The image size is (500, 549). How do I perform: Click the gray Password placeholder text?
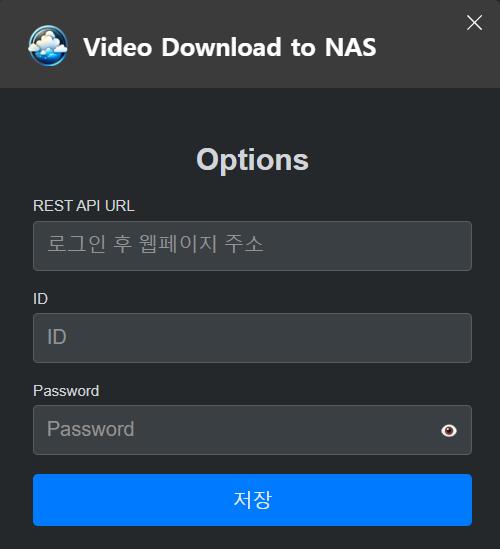[x=91, y=429]
